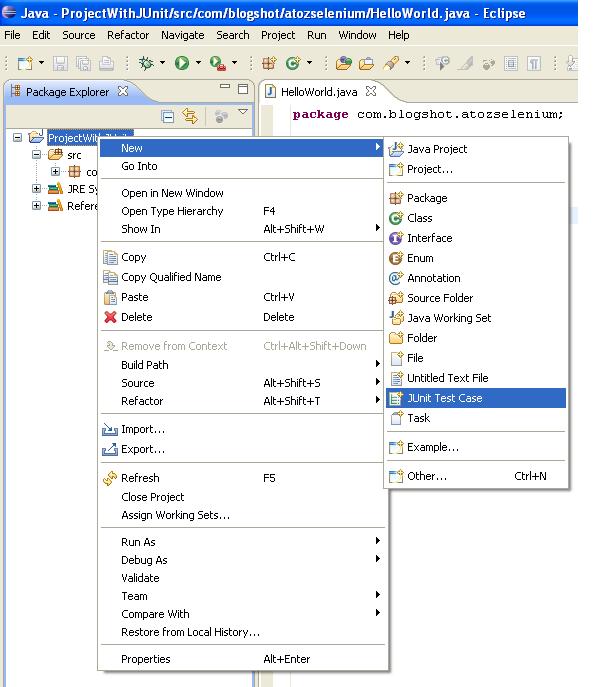Click the External Tools run icon
The width and height of the screenshot is (600, 687).
click(218, 64)
